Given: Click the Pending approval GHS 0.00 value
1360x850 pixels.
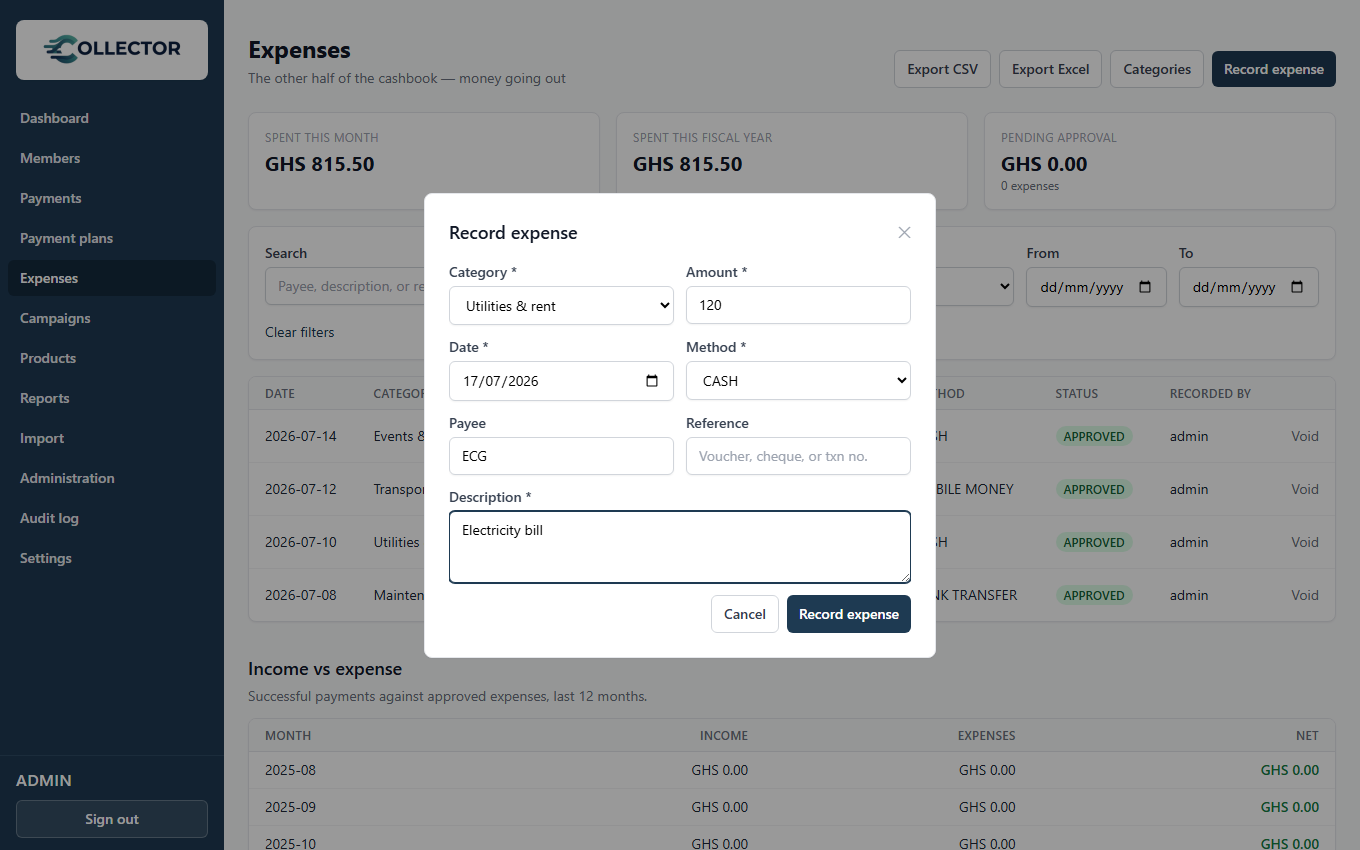Looking at the screenshot, I should click(1044, 164).
